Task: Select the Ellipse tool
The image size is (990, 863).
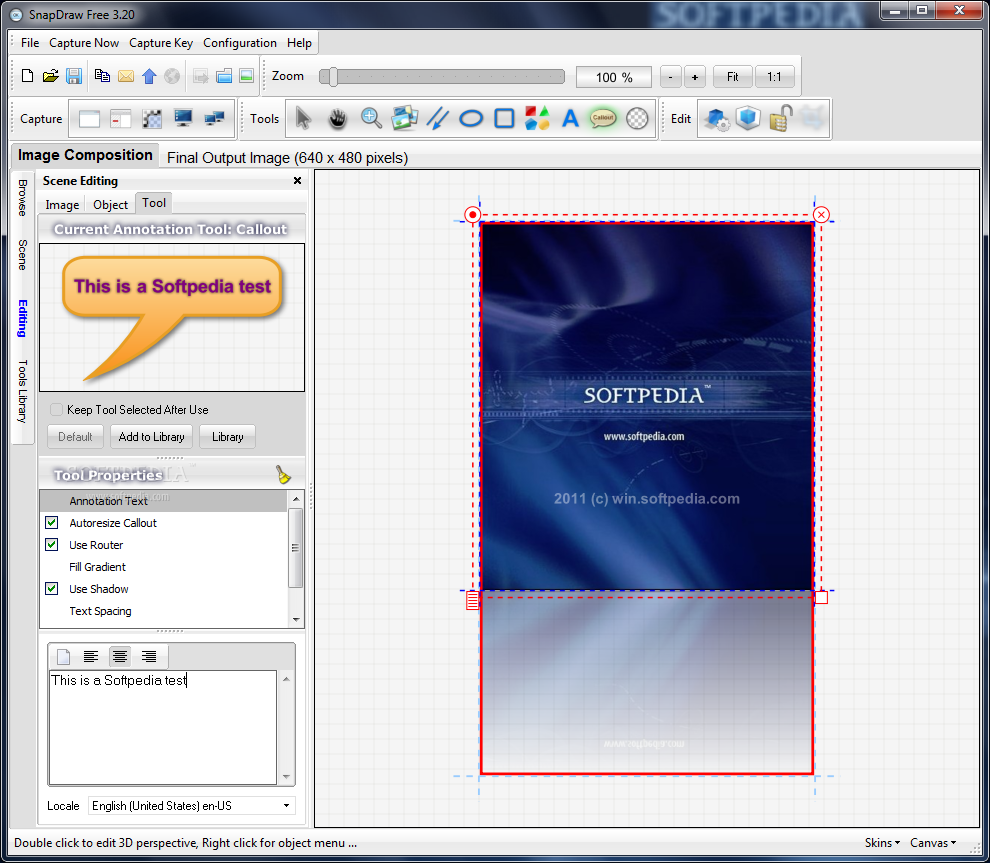Action: 471,118
